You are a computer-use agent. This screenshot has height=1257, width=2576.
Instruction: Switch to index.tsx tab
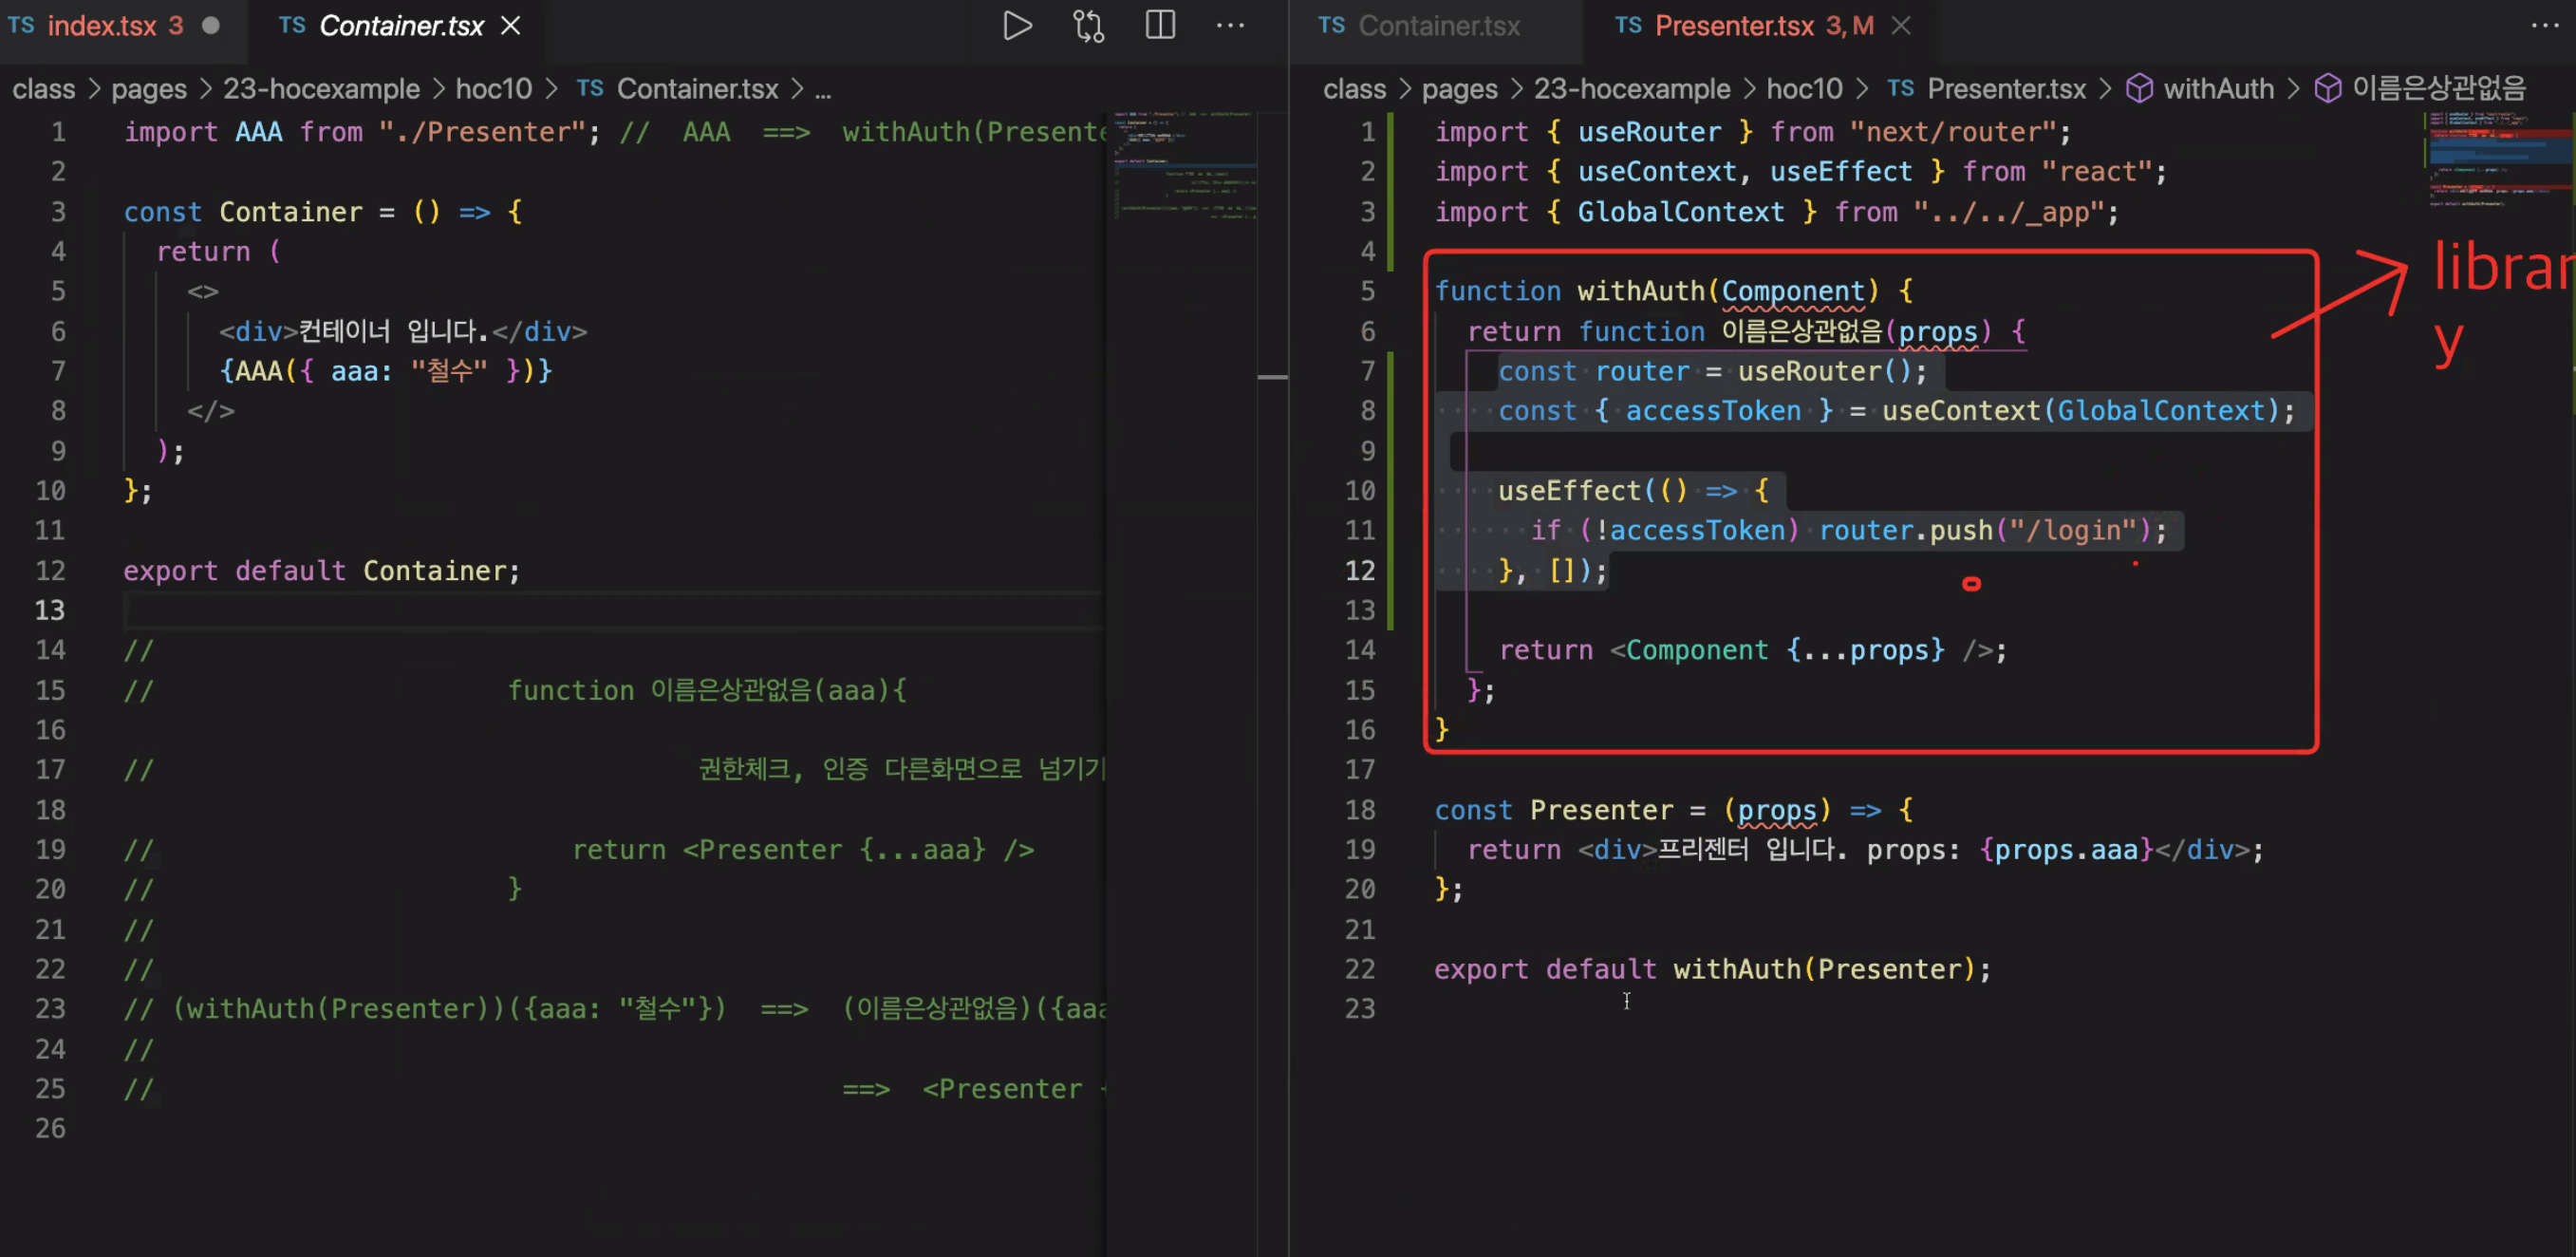pos(101,26)
